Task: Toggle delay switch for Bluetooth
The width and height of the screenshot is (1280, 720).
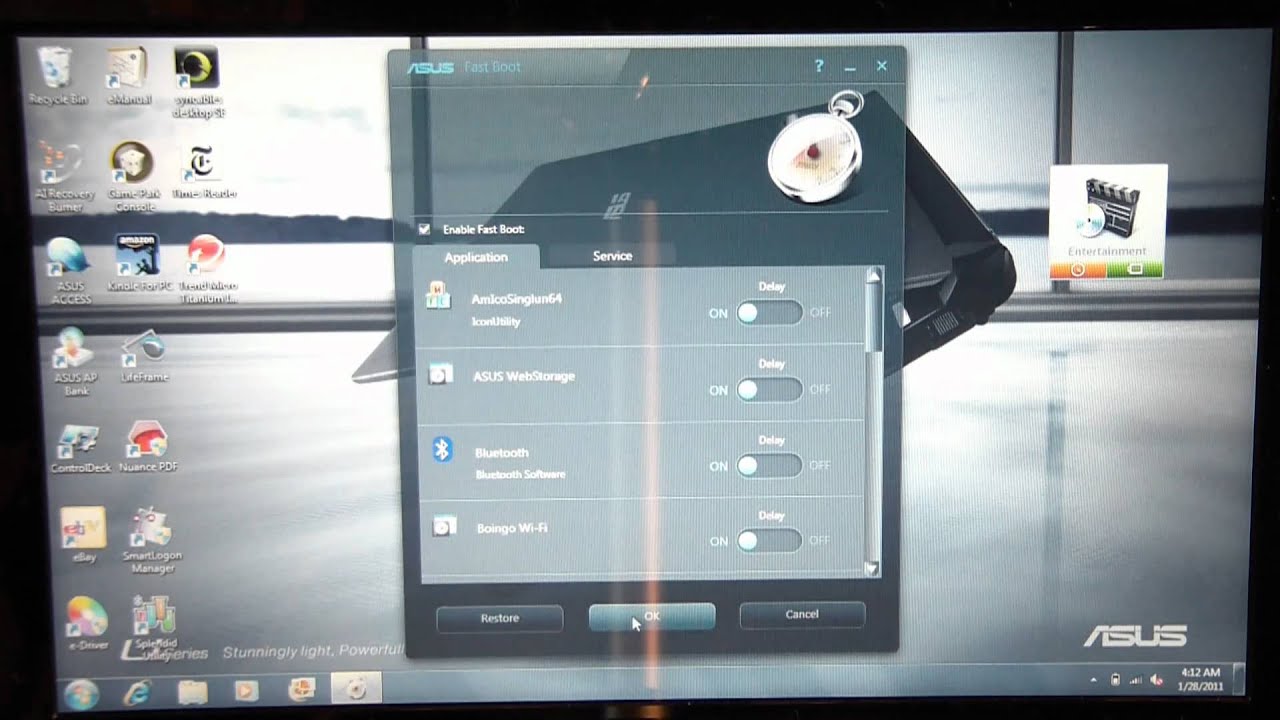Action: point(769,465)
